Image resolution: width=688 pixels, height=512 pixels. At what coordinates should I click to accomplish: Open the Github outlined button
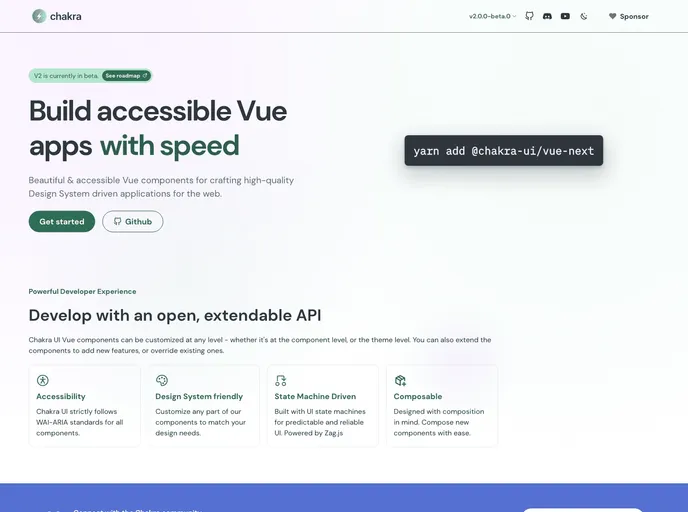[x=132, y=221]
